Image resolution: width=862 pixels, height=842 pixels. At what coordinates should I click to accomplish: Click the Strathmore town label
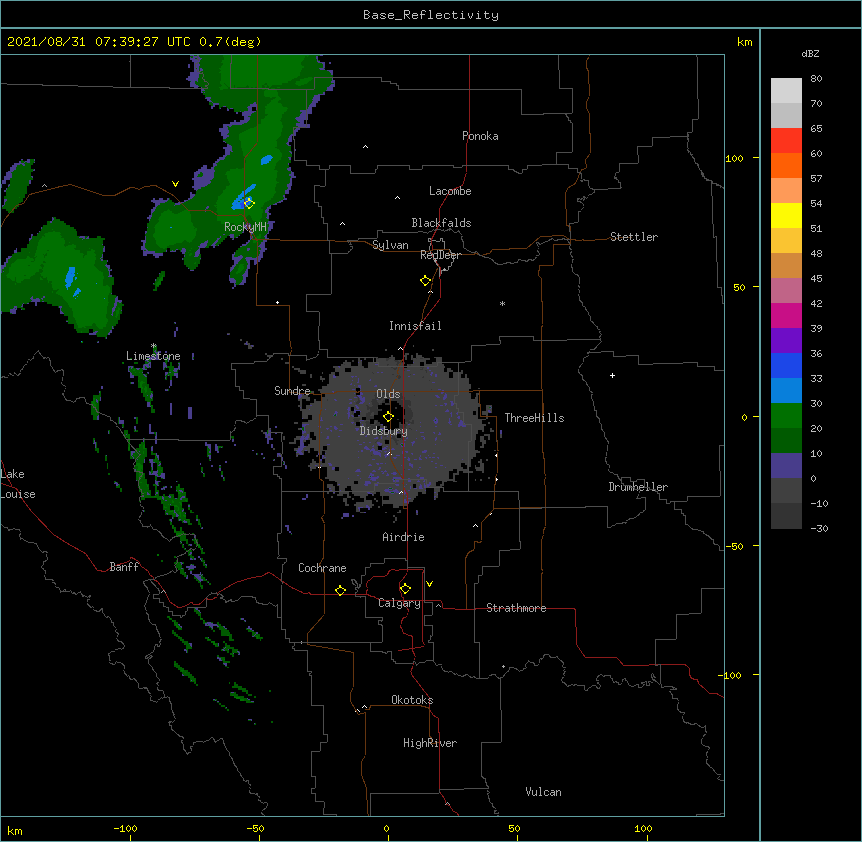516,608
